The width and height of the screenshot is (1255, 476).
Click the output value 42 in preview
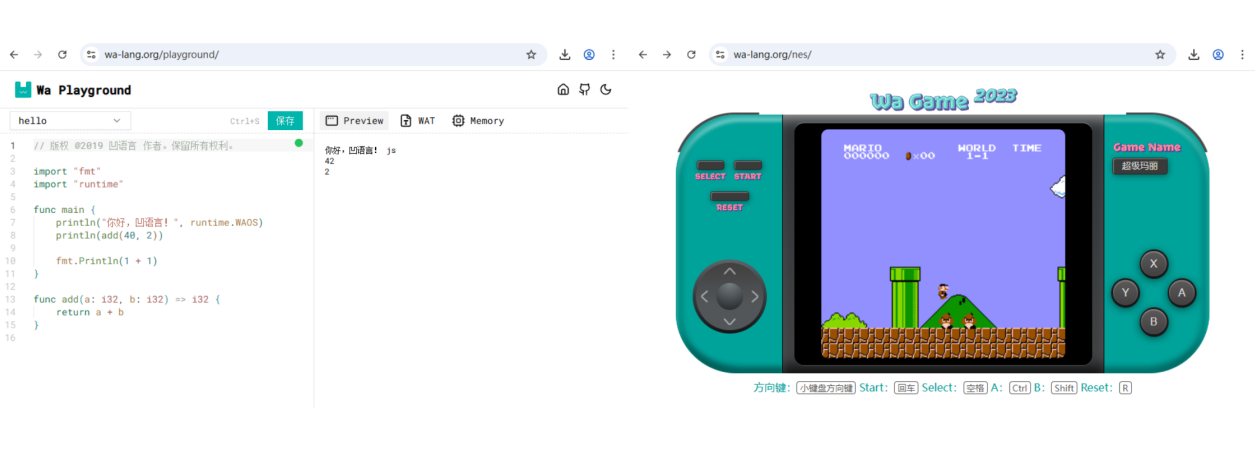329,161
